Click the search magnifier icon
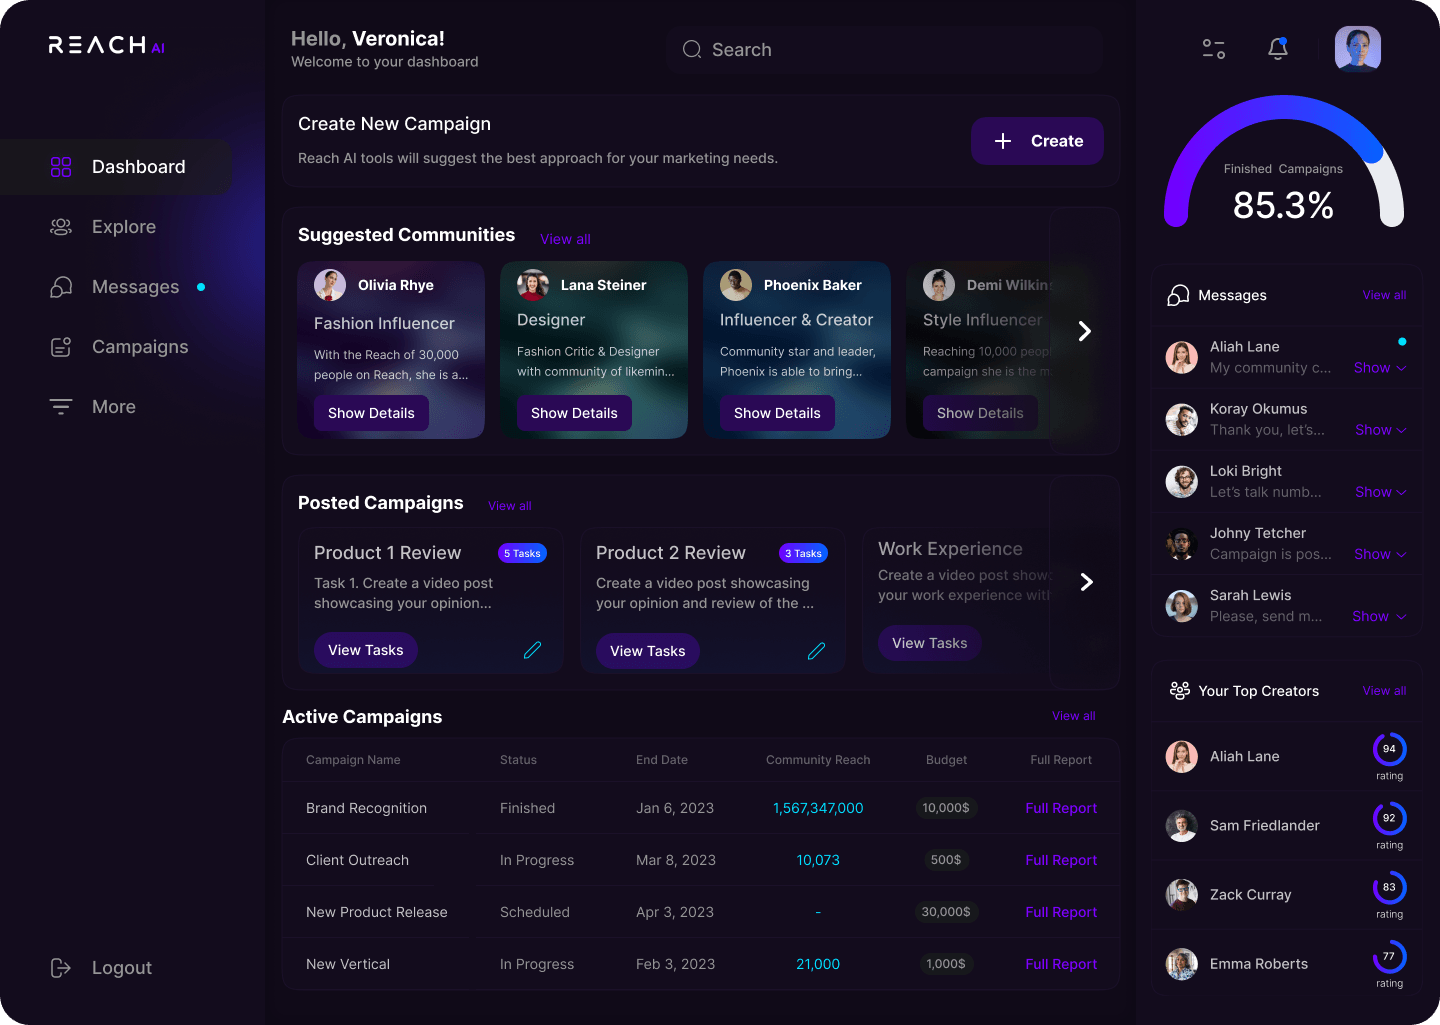Screen dimensions: 1440x1025 pyautogui.click(x=692, y=50)
